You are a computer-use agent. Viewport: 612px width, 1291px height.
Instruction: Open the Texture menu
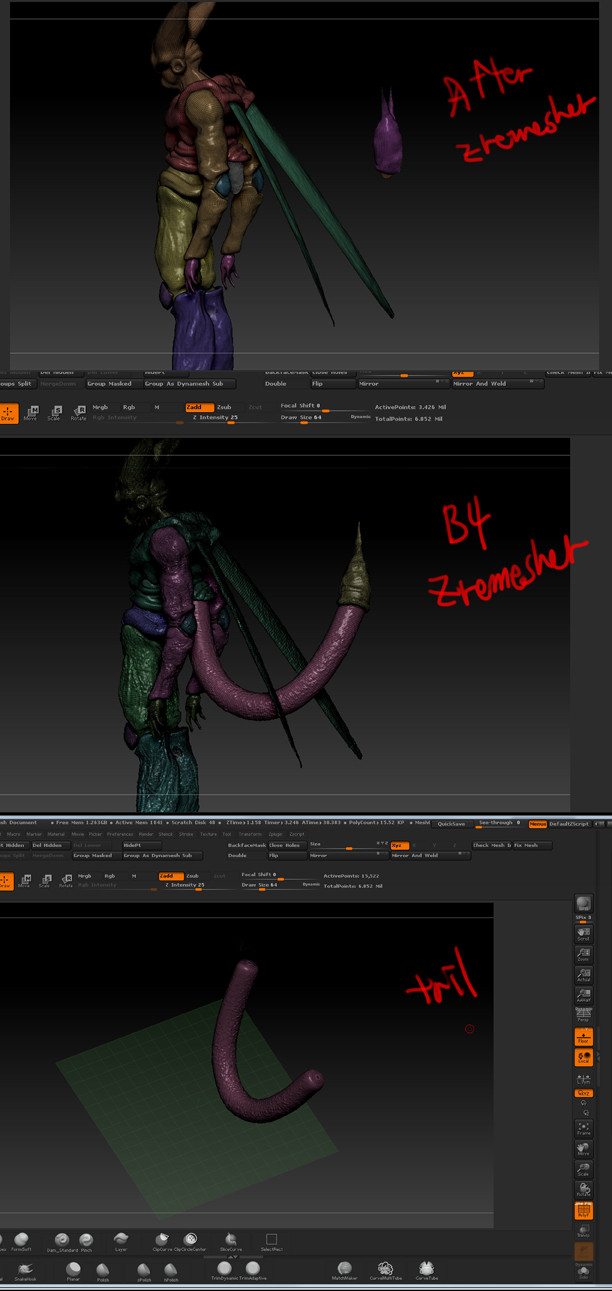point(209,833)
